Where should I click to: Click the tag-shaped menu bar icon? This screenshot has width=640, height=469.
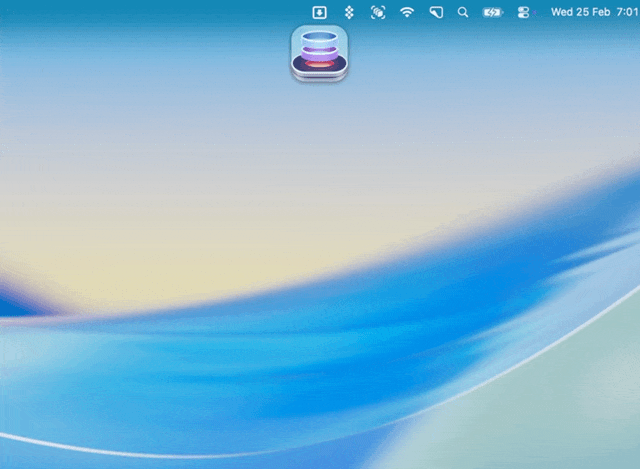pyautogui.click(x=436, y=13)
